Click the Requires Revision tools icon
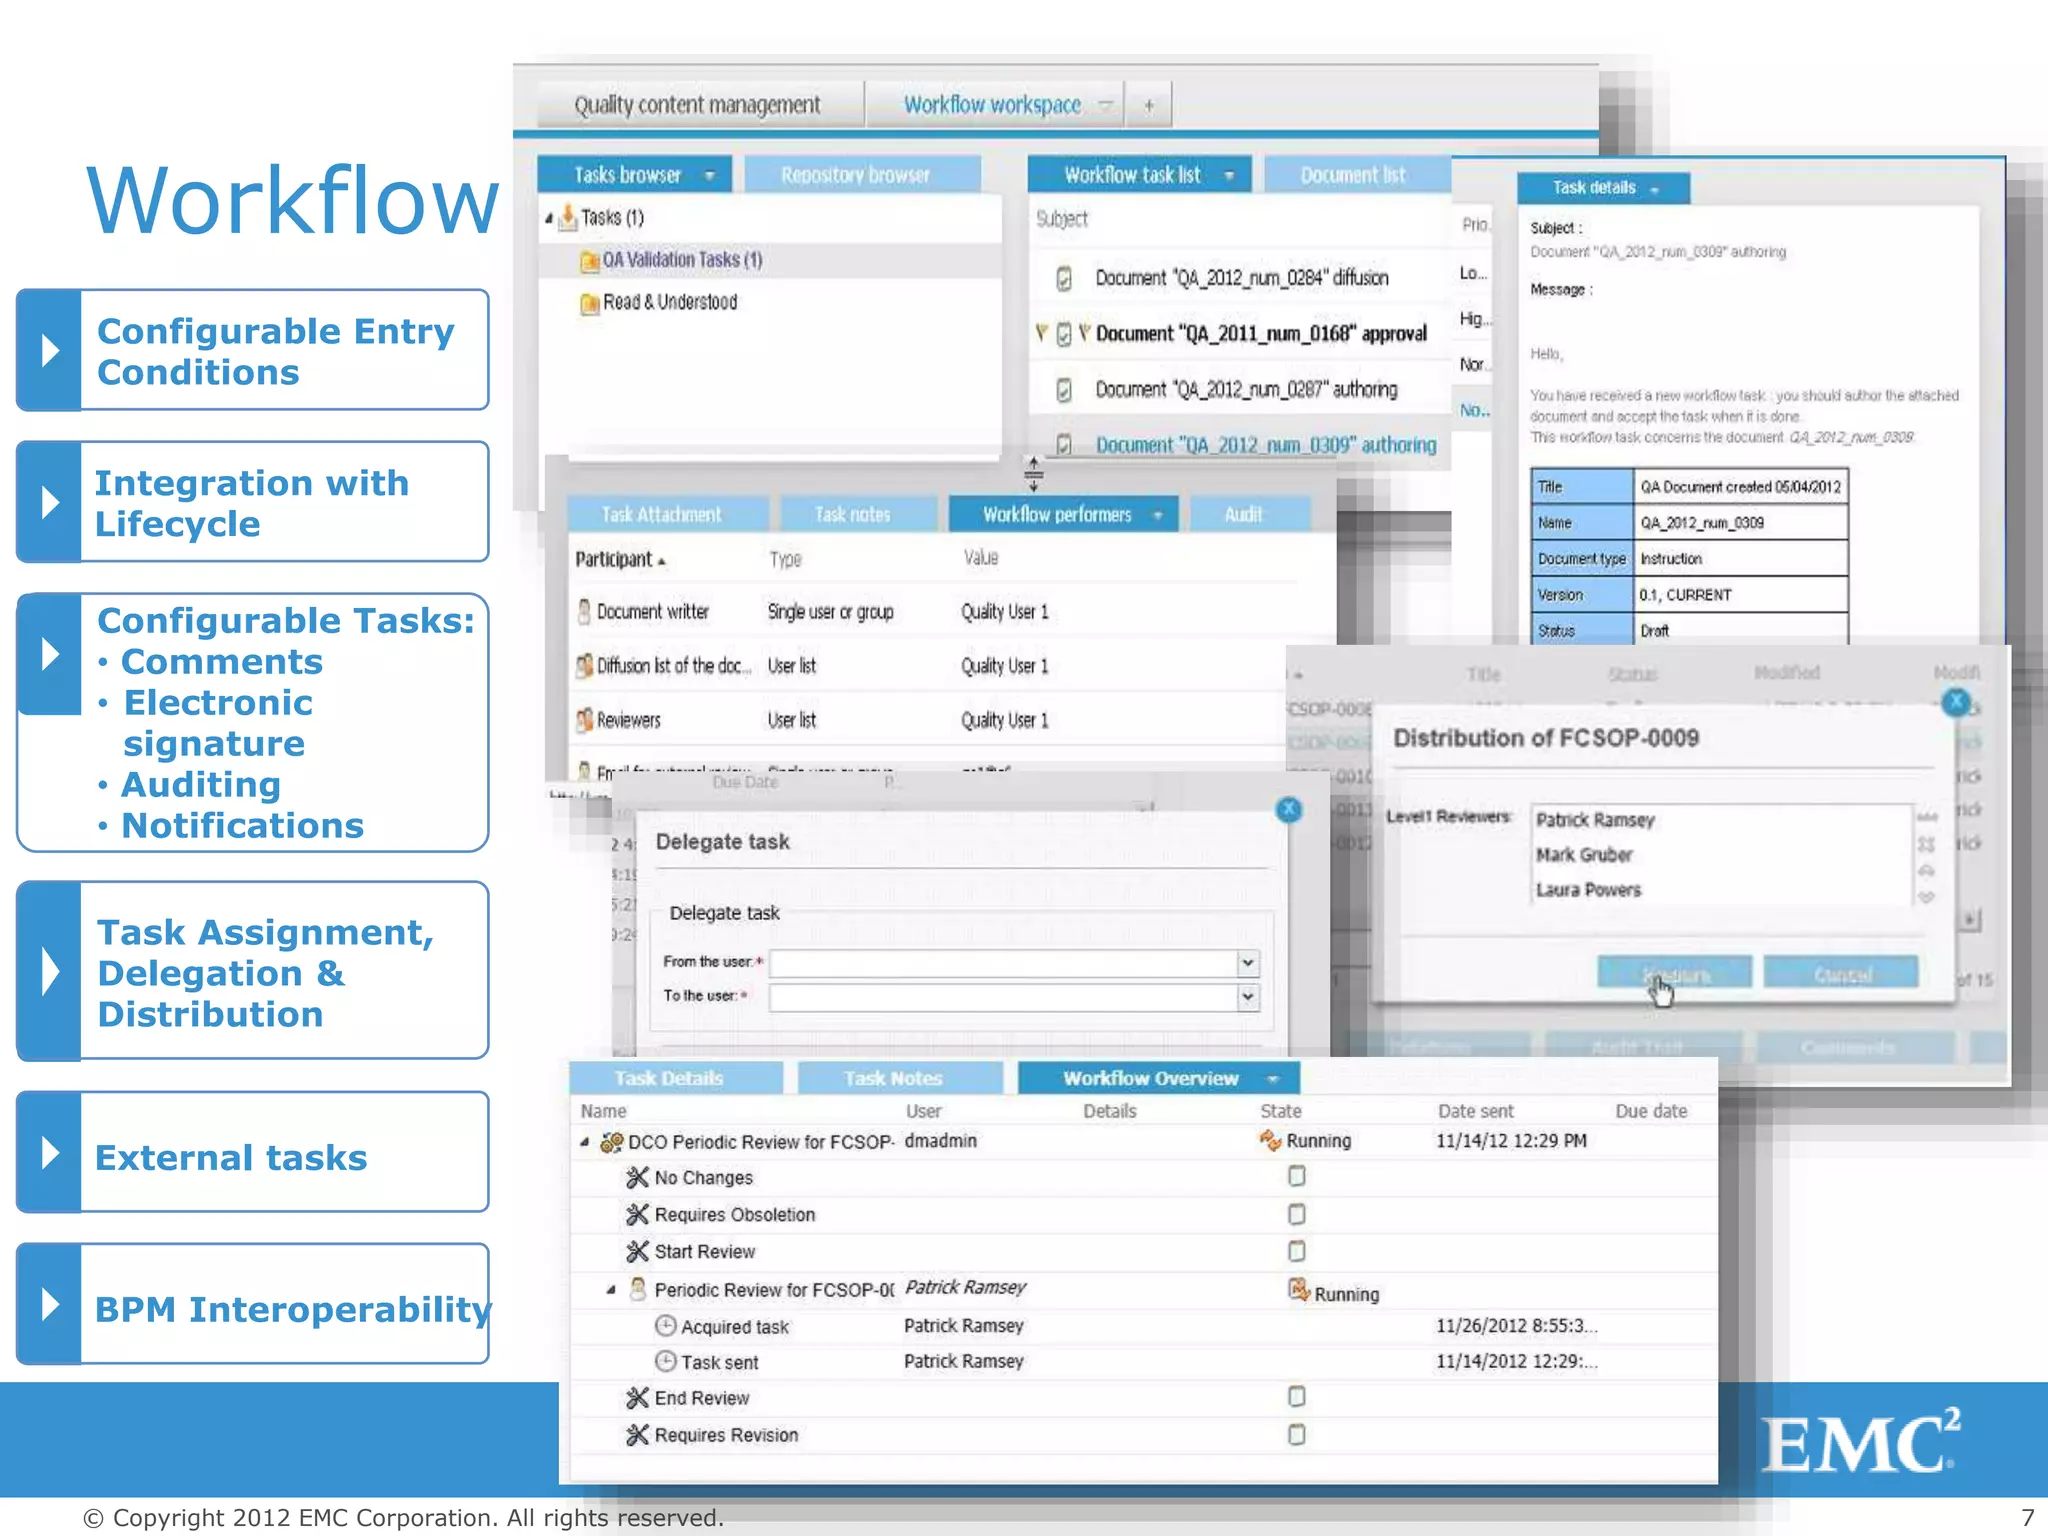The height and width of the screenshot is (1536, 2048). point(637,1435)
